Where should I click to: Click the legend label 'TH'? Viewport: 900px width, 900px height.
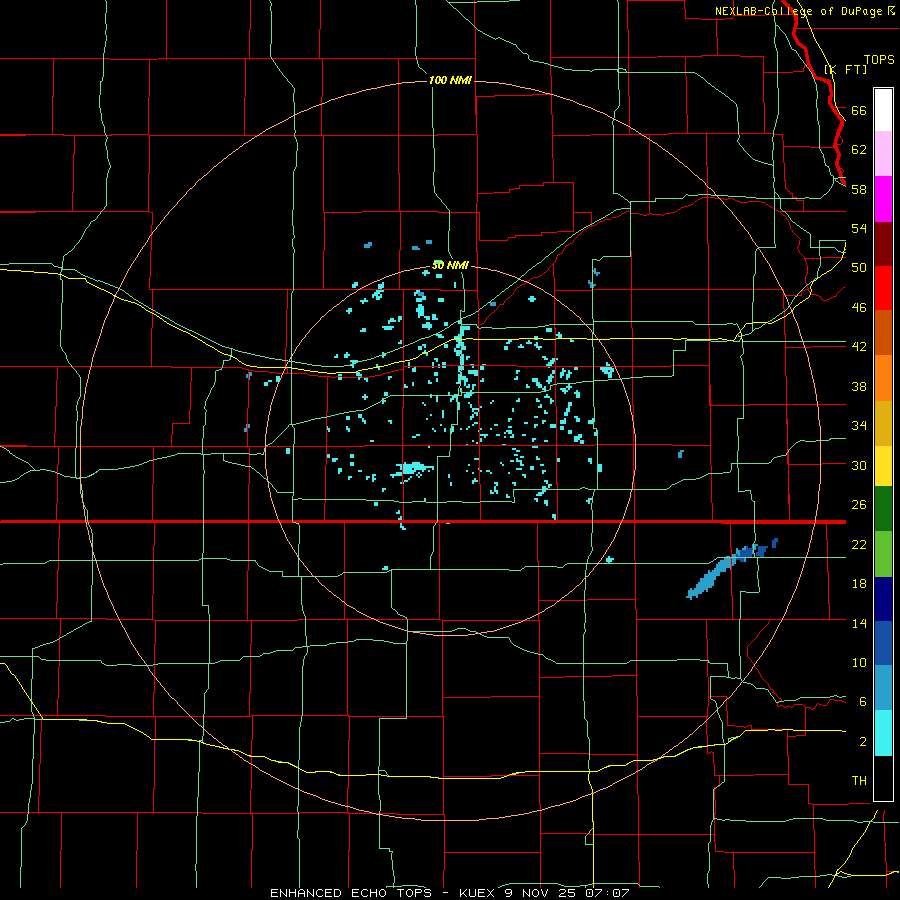(x=859, y=780)
